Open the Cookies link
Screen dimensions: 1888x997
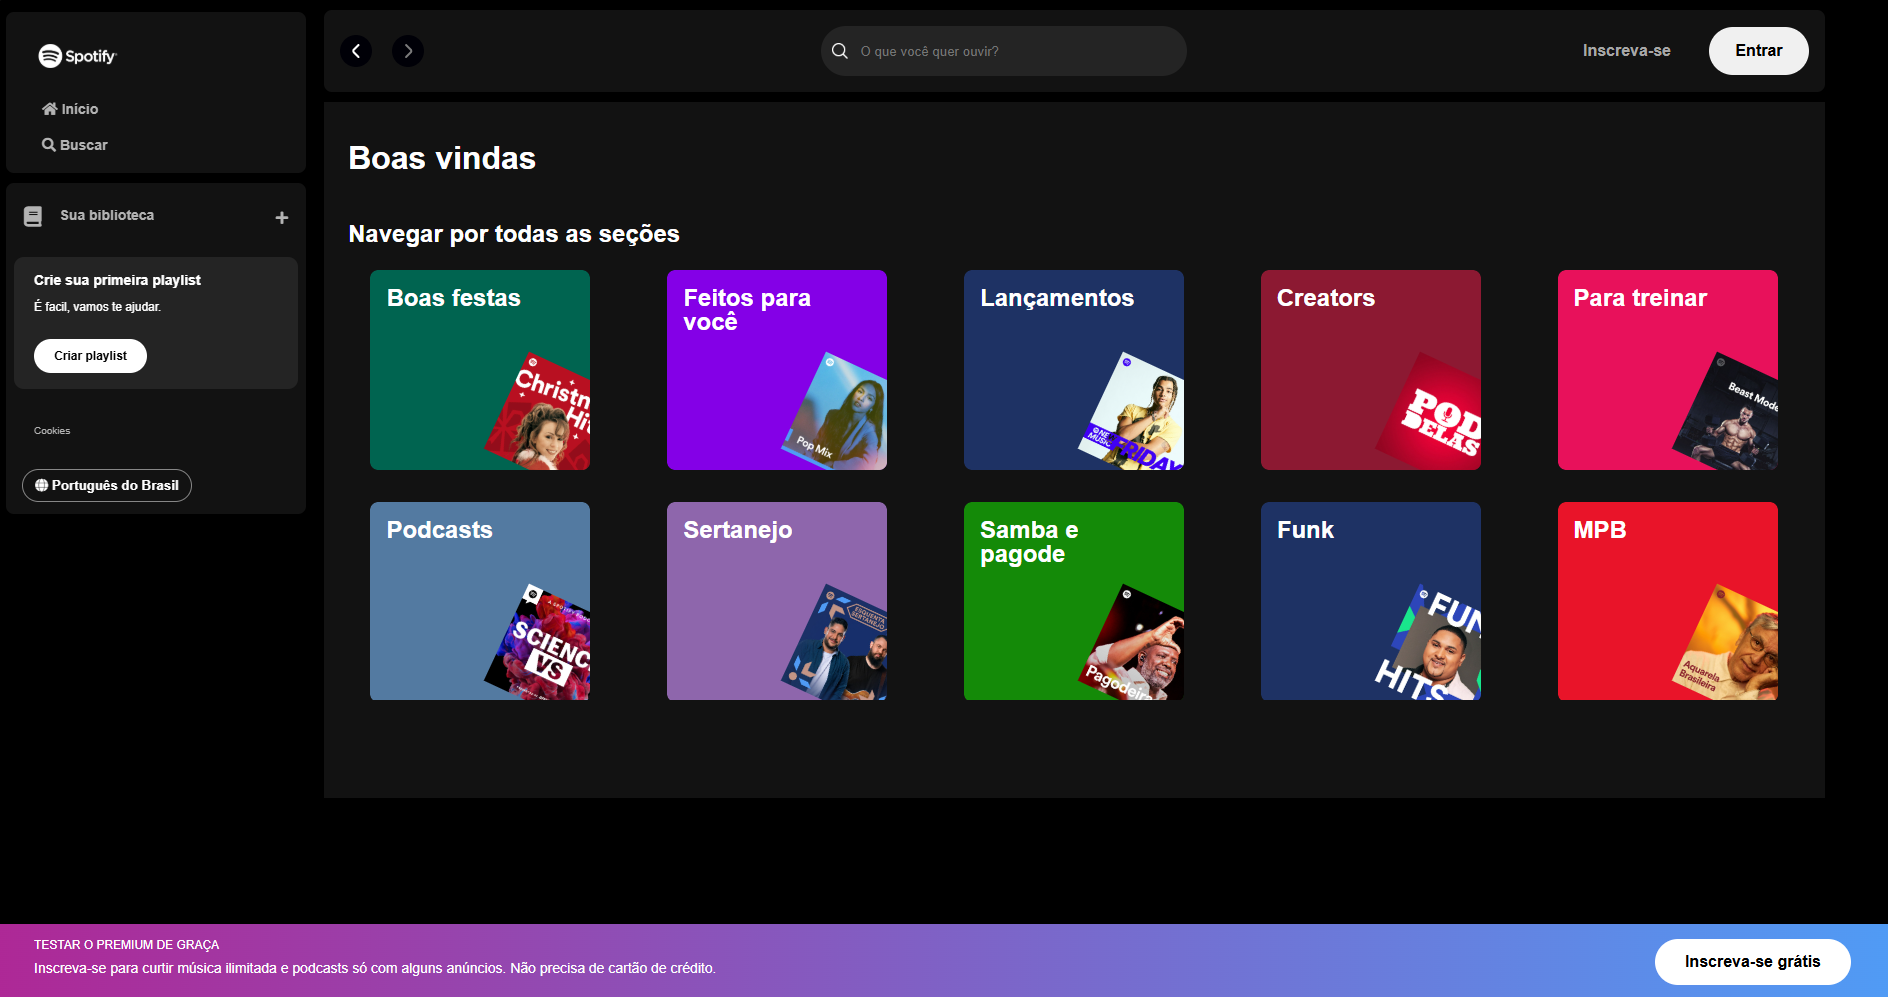pos(52,431)
